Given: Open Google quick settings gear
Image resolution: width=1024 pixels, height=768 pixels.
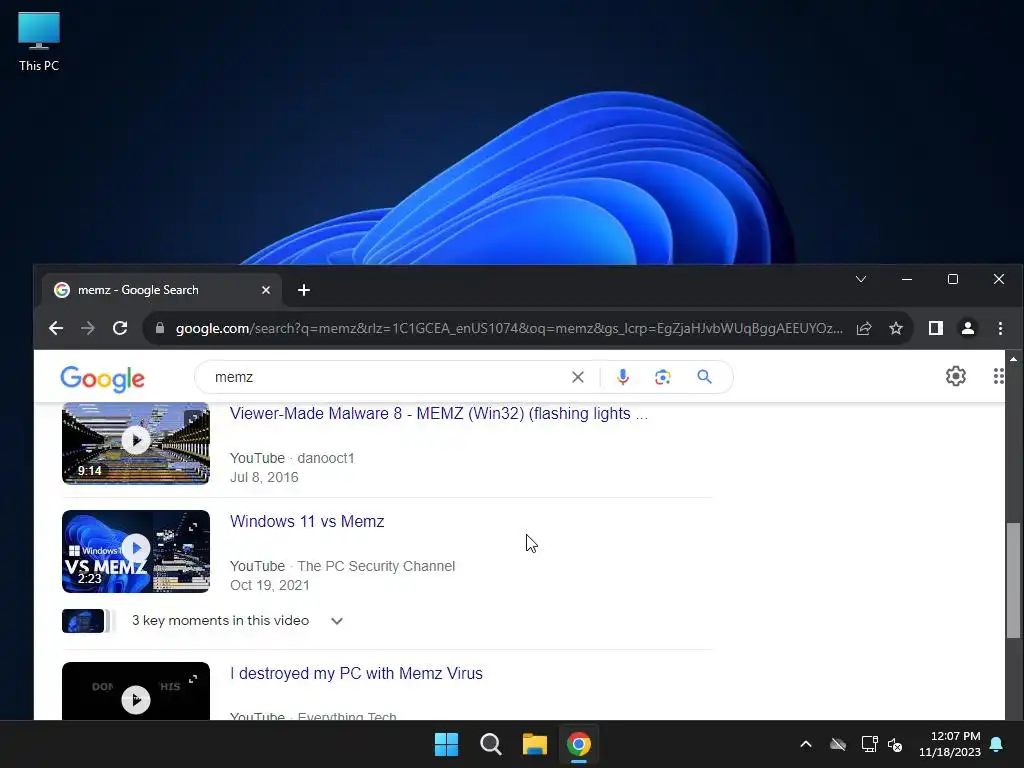Looking at the screenshot, I should (955, 376).
